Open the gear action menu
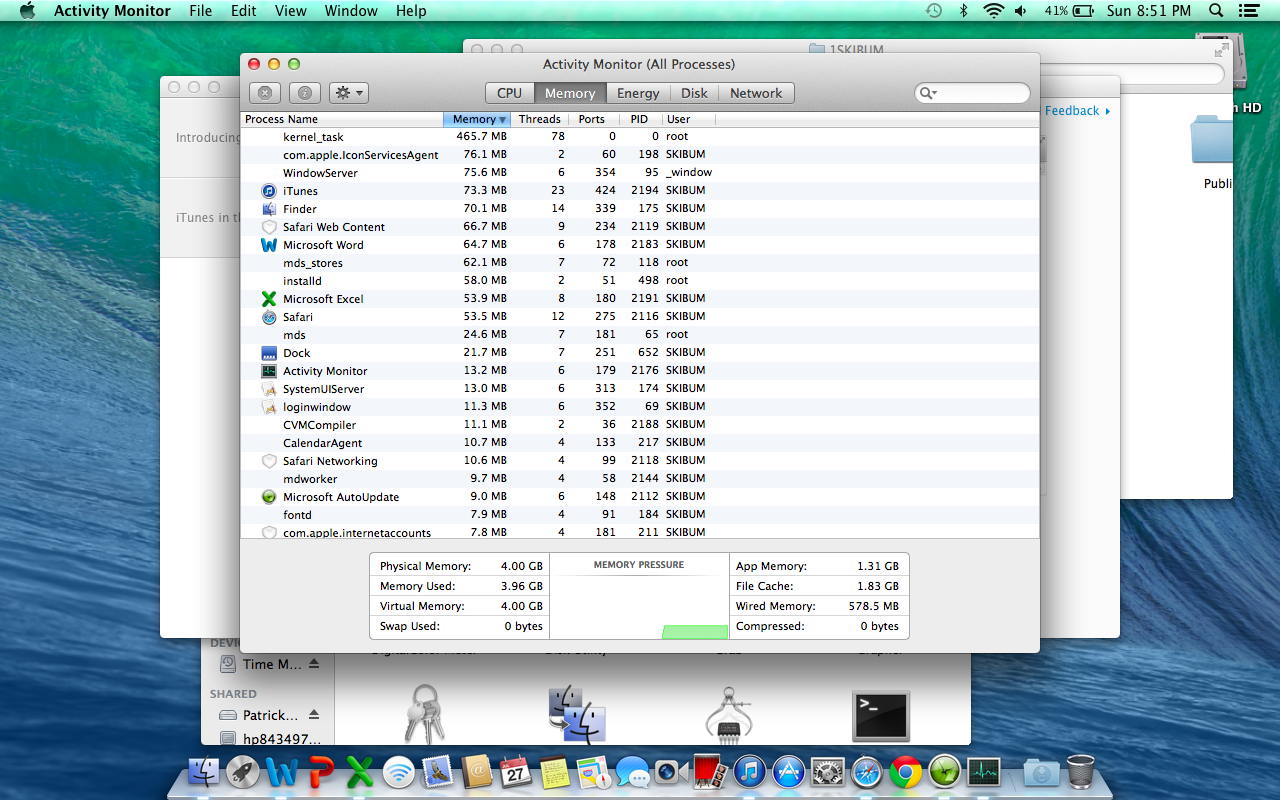Image resolution: width=1280 pixels, height=800 pixels. click(349, 93)
